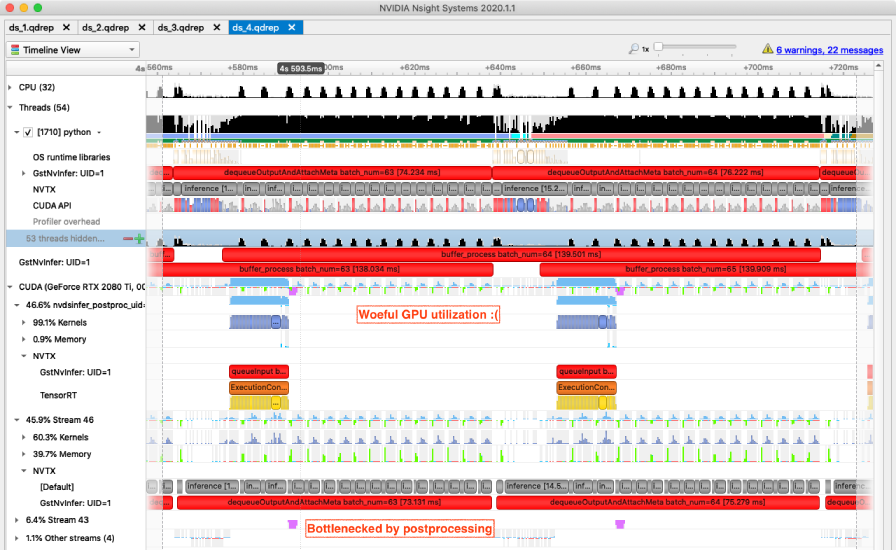Close the ds_1.qdrep tab
The width and height of the screenshot is (896, 550).
click(66, 27)
